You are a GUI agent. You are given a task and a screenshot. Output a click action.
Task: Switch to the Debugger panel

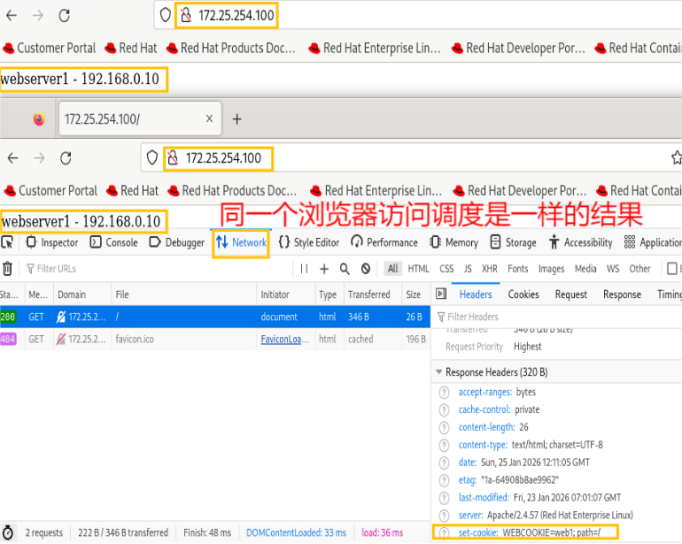177,242
